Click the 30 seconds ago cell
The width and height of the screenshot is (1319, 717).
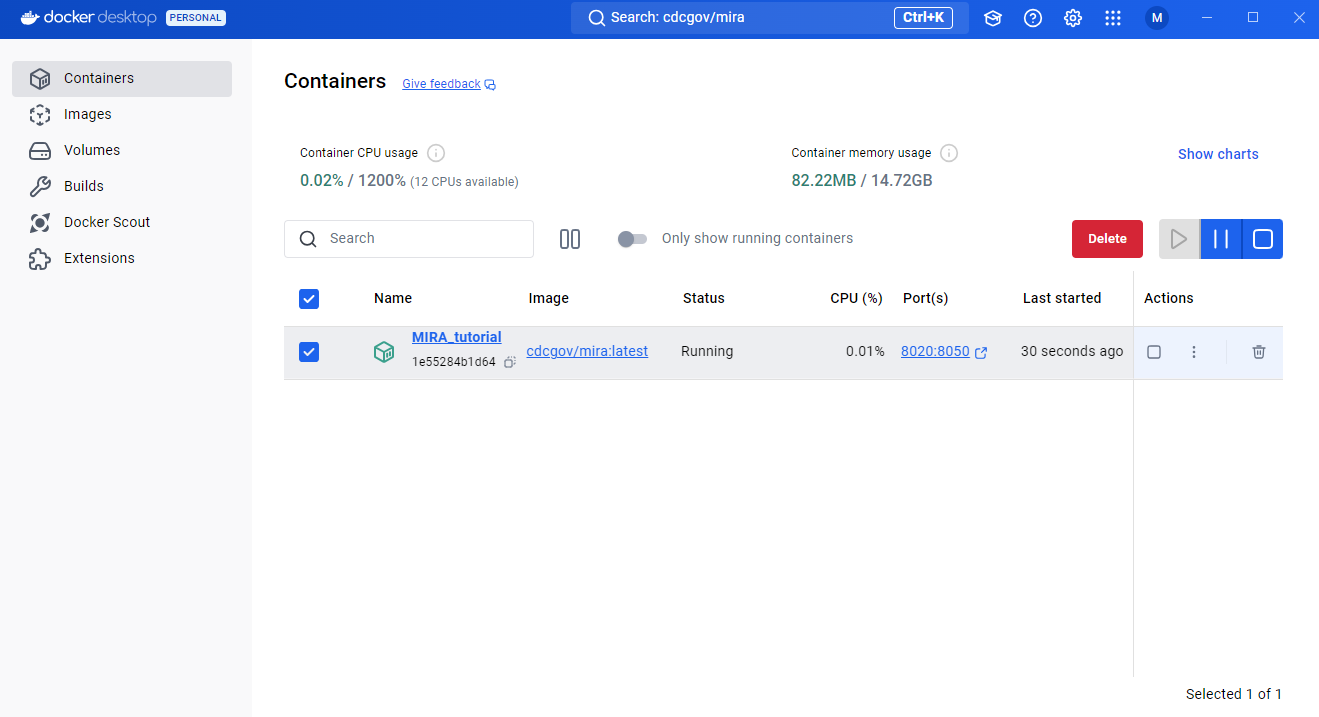tap(1072, 351)
